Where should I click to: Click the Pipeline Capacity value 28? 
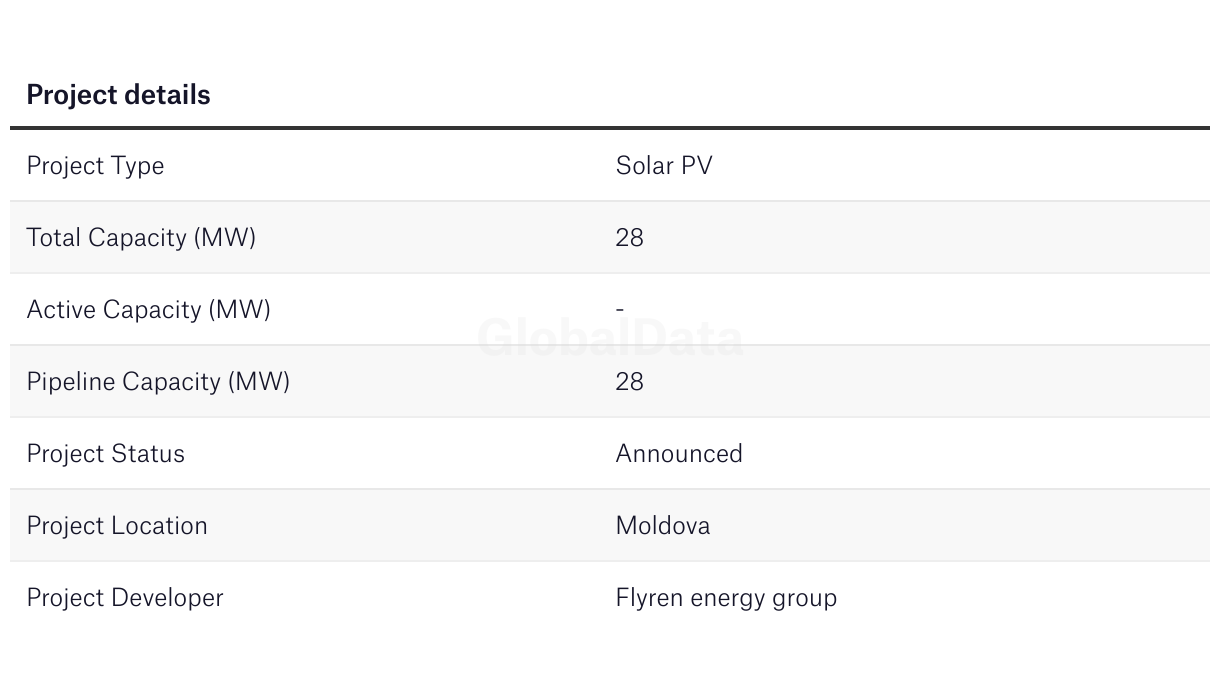[629, 382]
